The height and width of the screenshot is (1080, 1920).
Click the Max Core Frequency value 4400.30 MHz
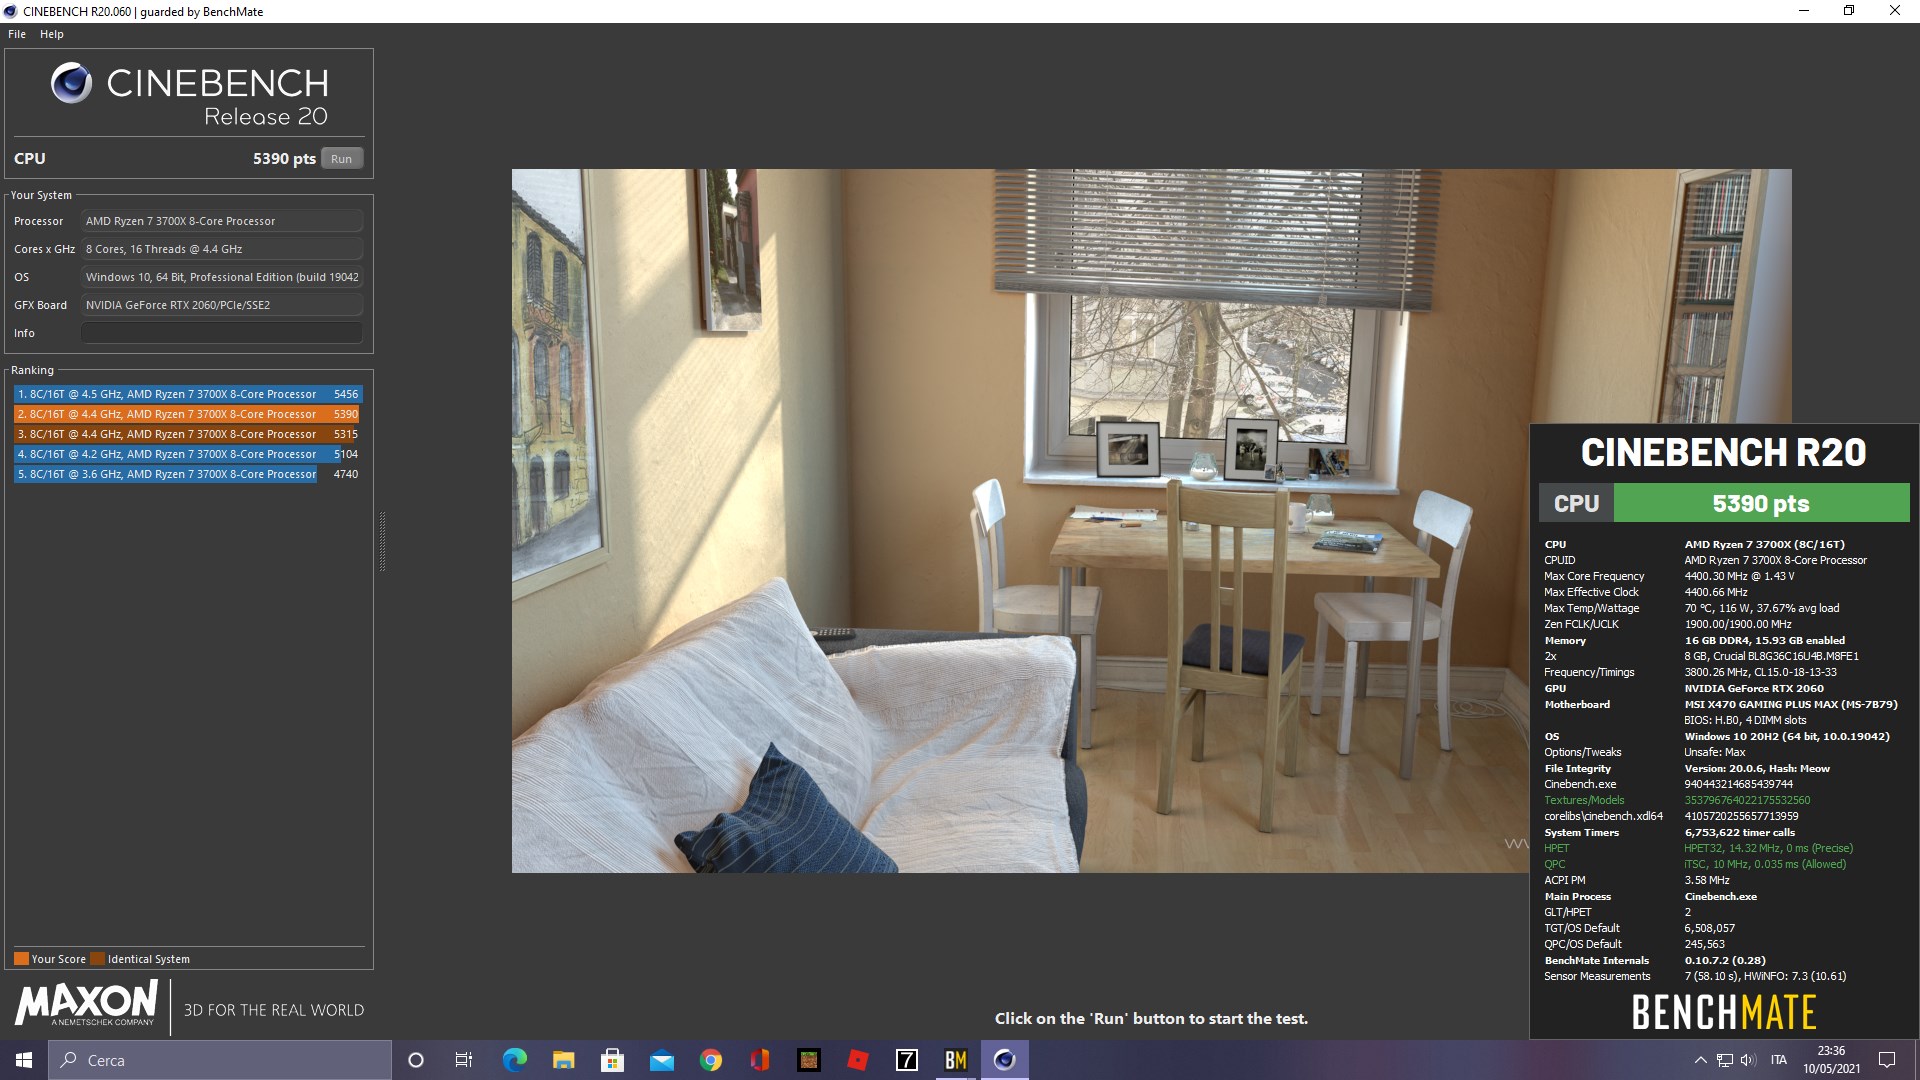1739,576
